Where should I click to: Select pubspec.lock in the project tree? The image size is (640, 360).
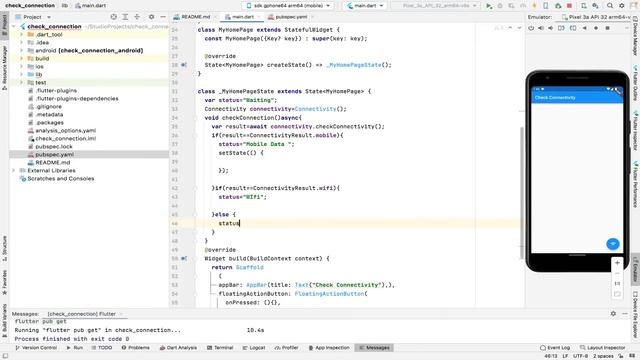[x=53, y=146]
